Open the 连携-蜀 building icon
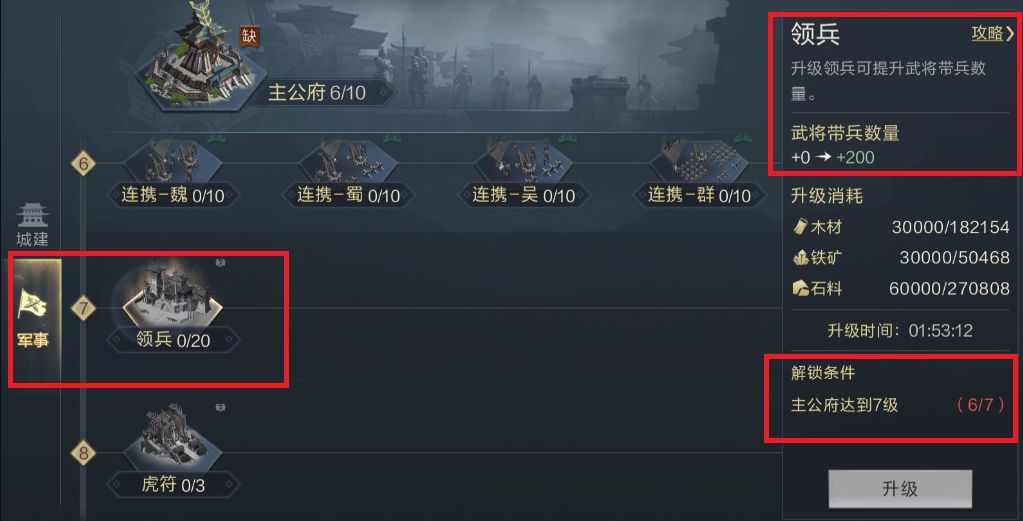Viewport: 1023px width, 521px height. [348, 159]
